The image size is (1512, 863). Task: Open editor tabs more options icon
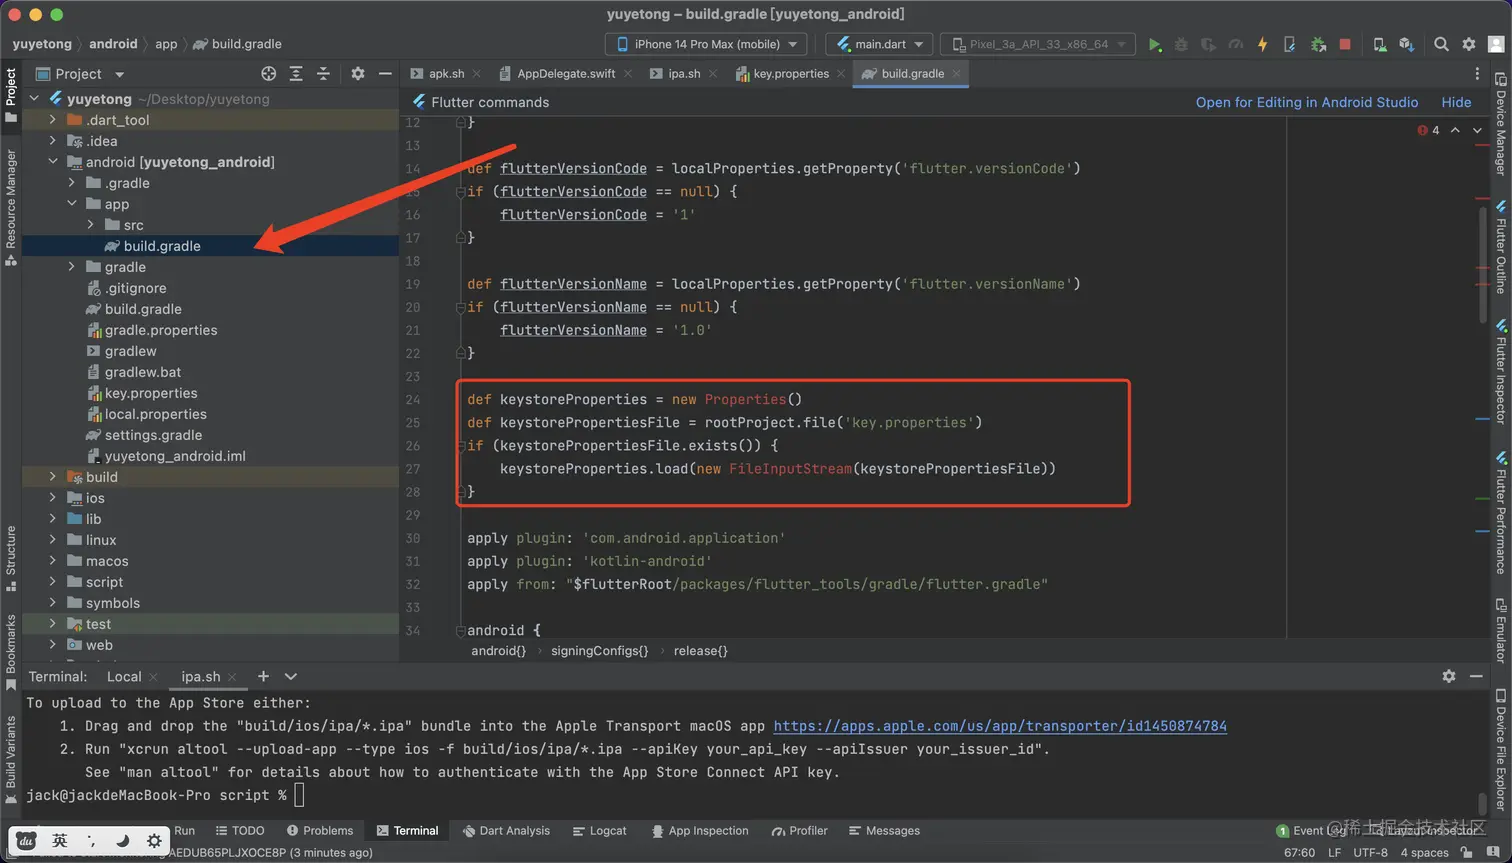click(x=1477, y=74)
